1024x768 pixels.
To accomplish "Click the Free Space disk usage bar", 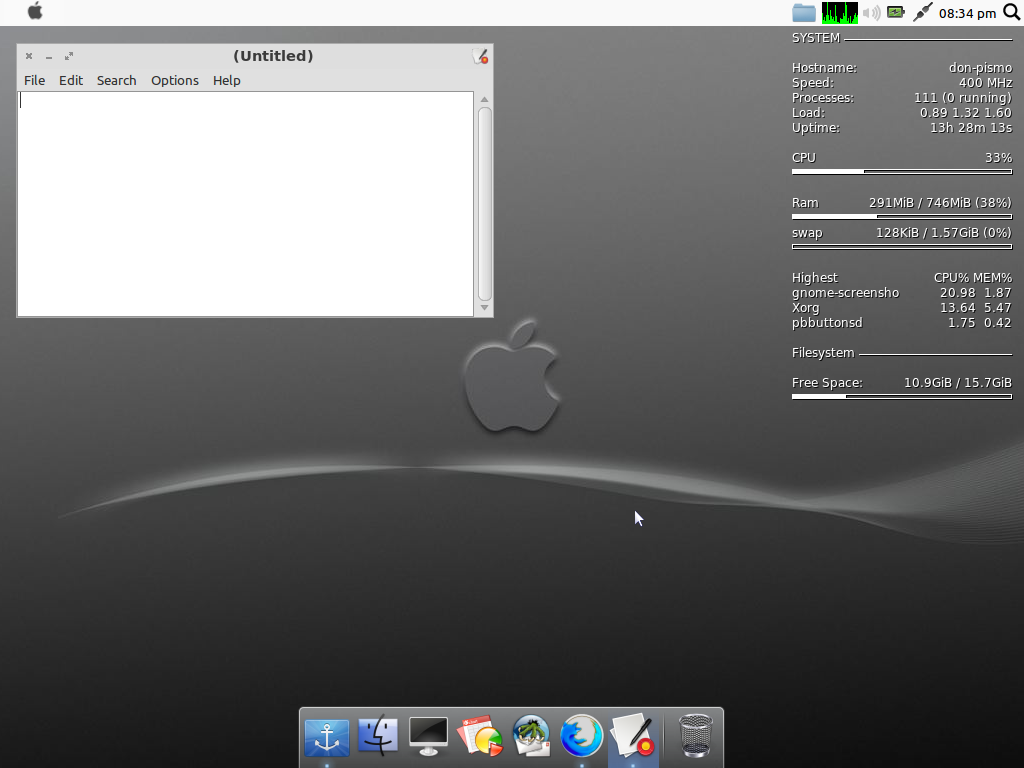I will point(902,396).
